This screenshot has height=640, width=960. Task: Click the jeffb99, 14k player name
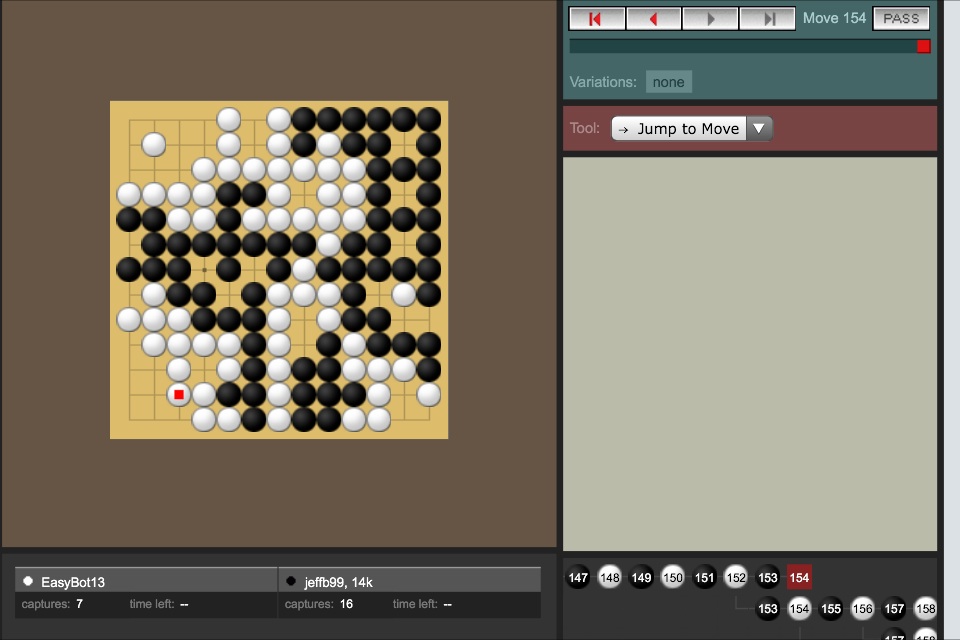[339, 581]
